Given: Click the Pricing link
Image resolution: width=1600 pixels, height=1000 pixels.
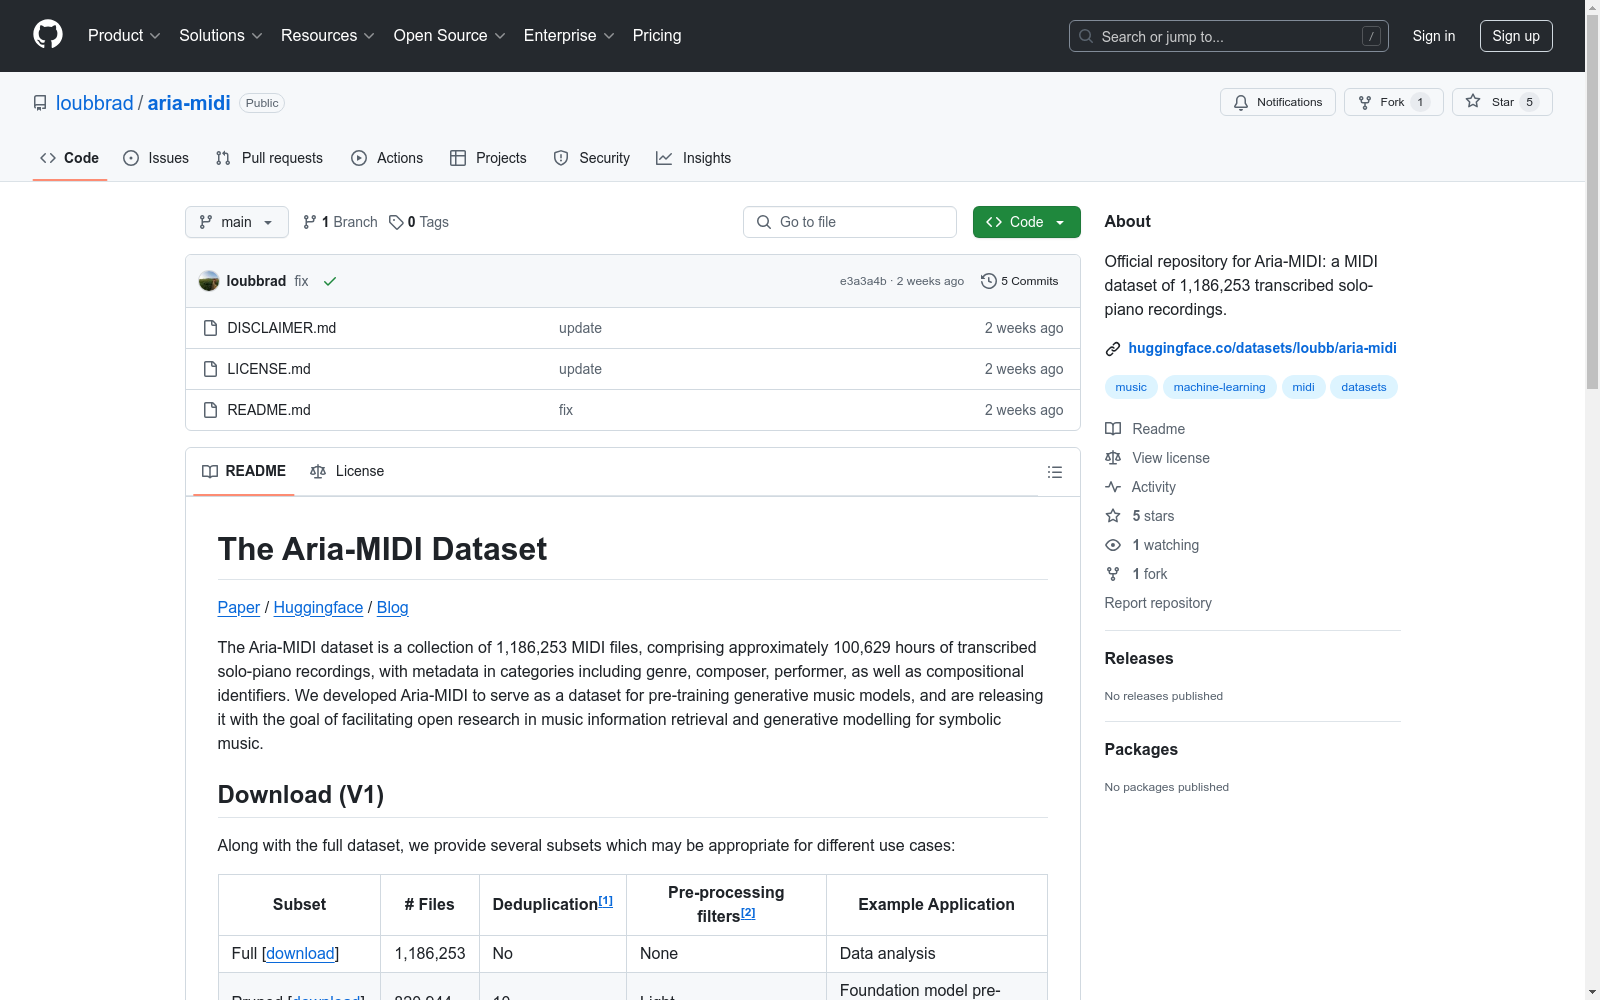Looking at the screenshot, I should point(657,36).
